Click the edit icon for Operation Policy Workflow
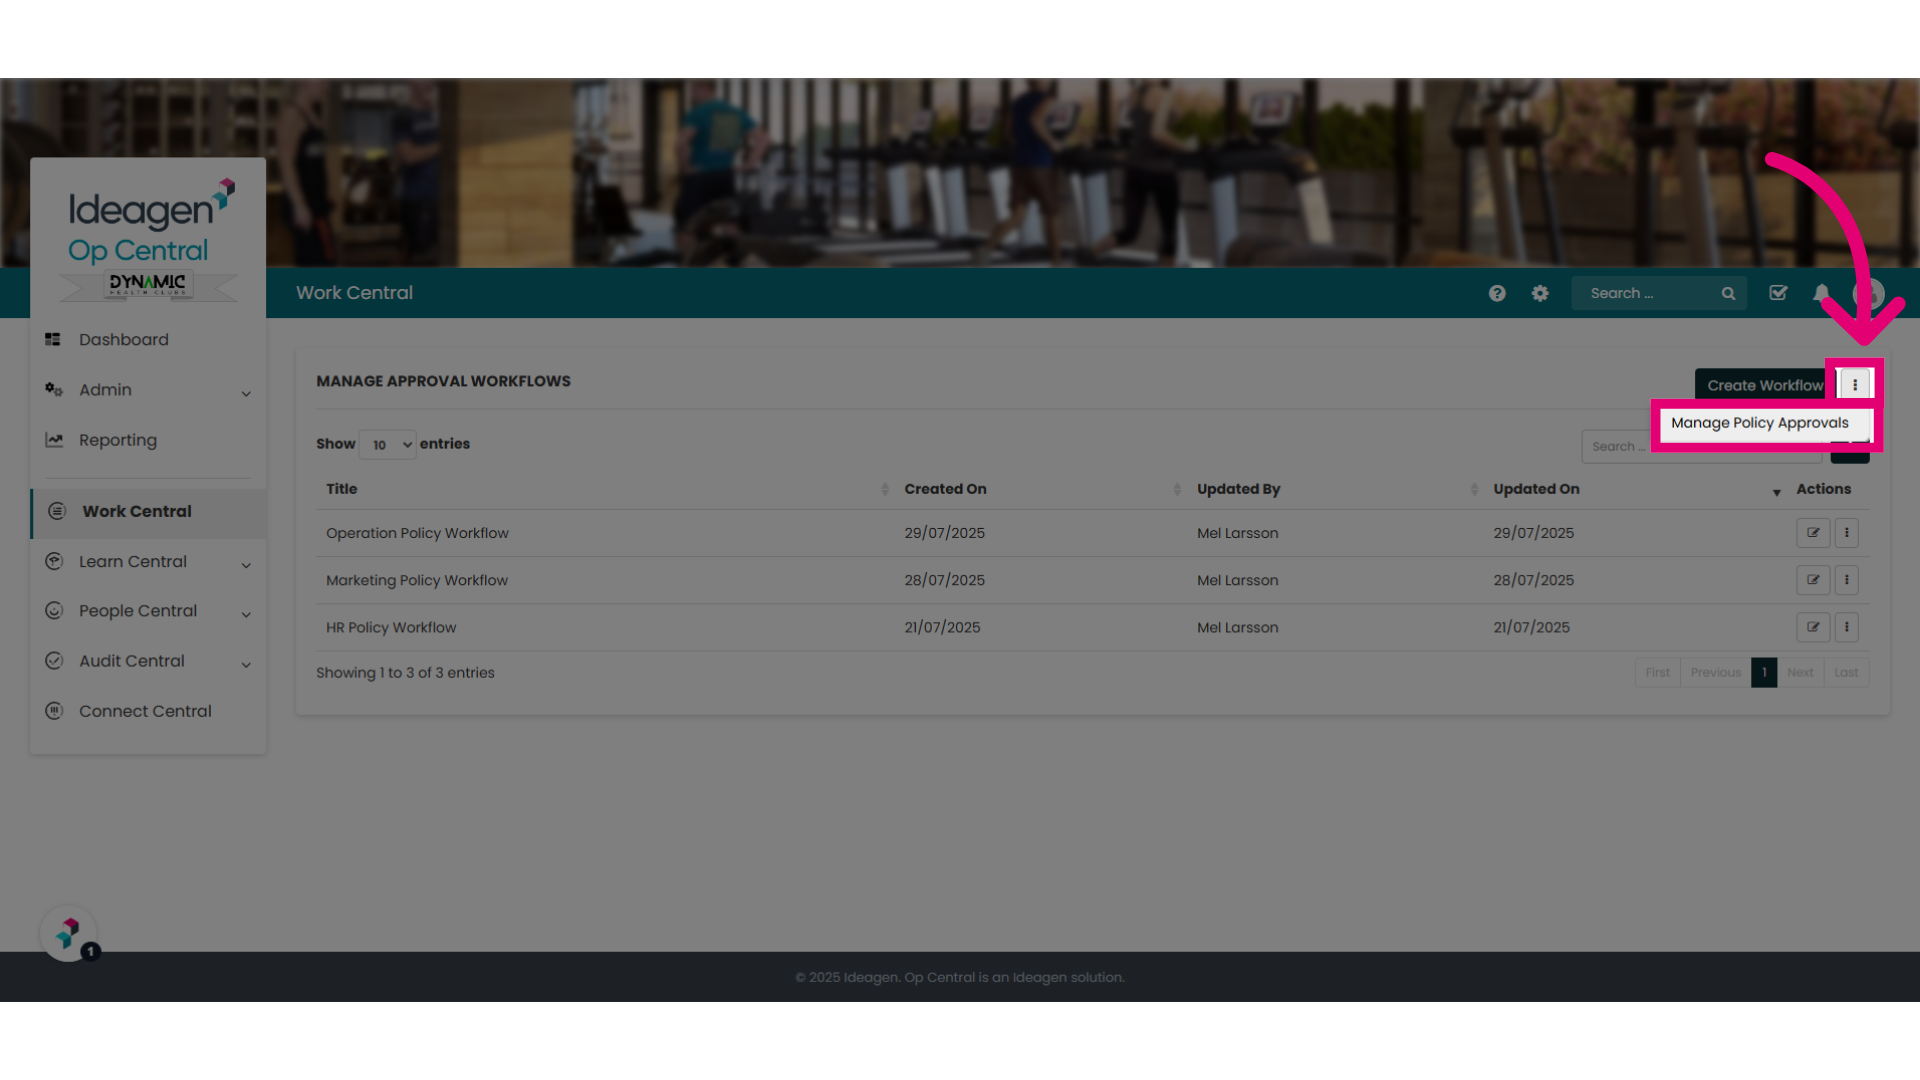Image resolution: width=1920 pixels, height=1080 pixels. point(1813,533)
